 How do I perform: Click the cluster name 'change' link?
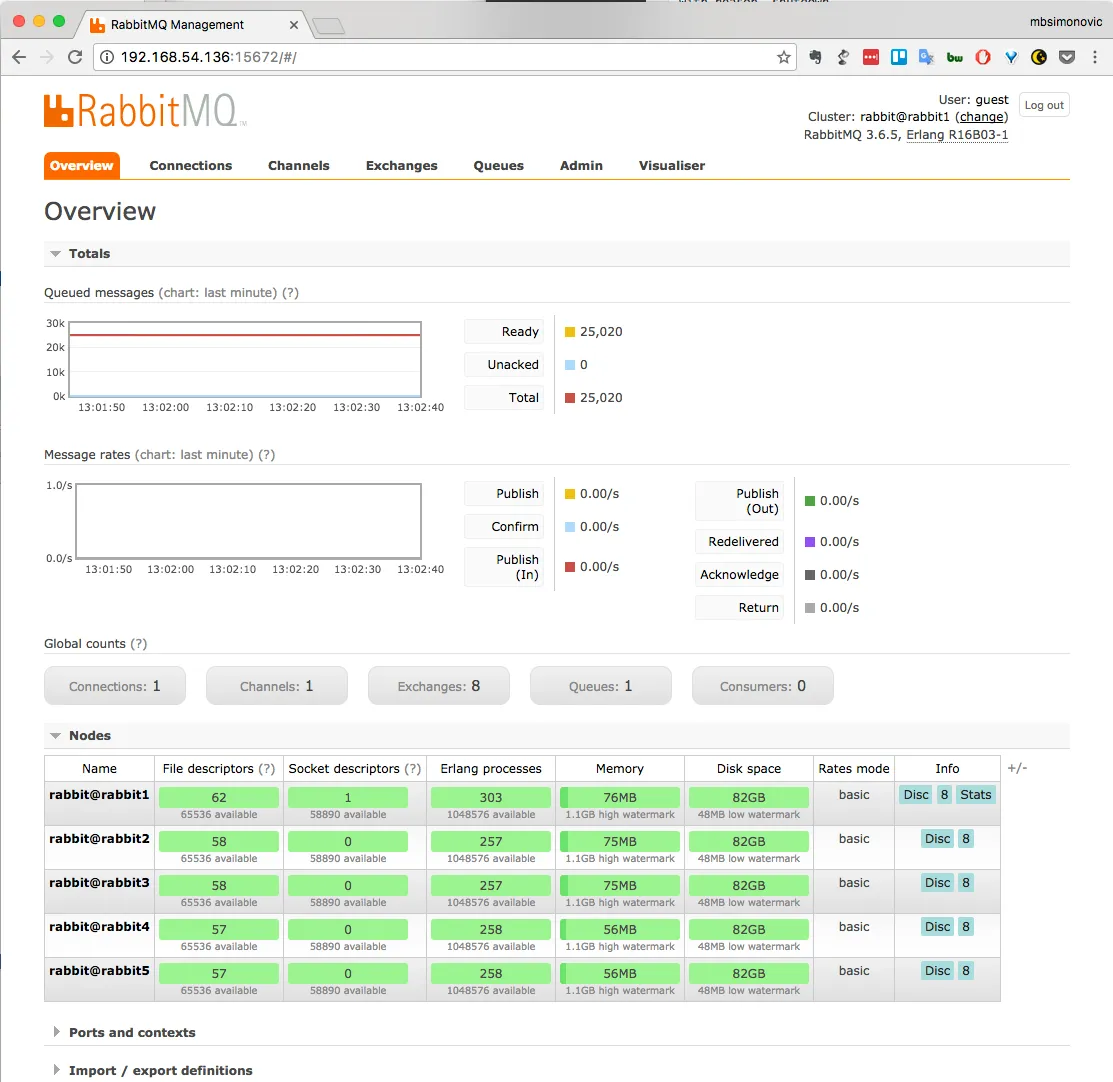(982, 117)
